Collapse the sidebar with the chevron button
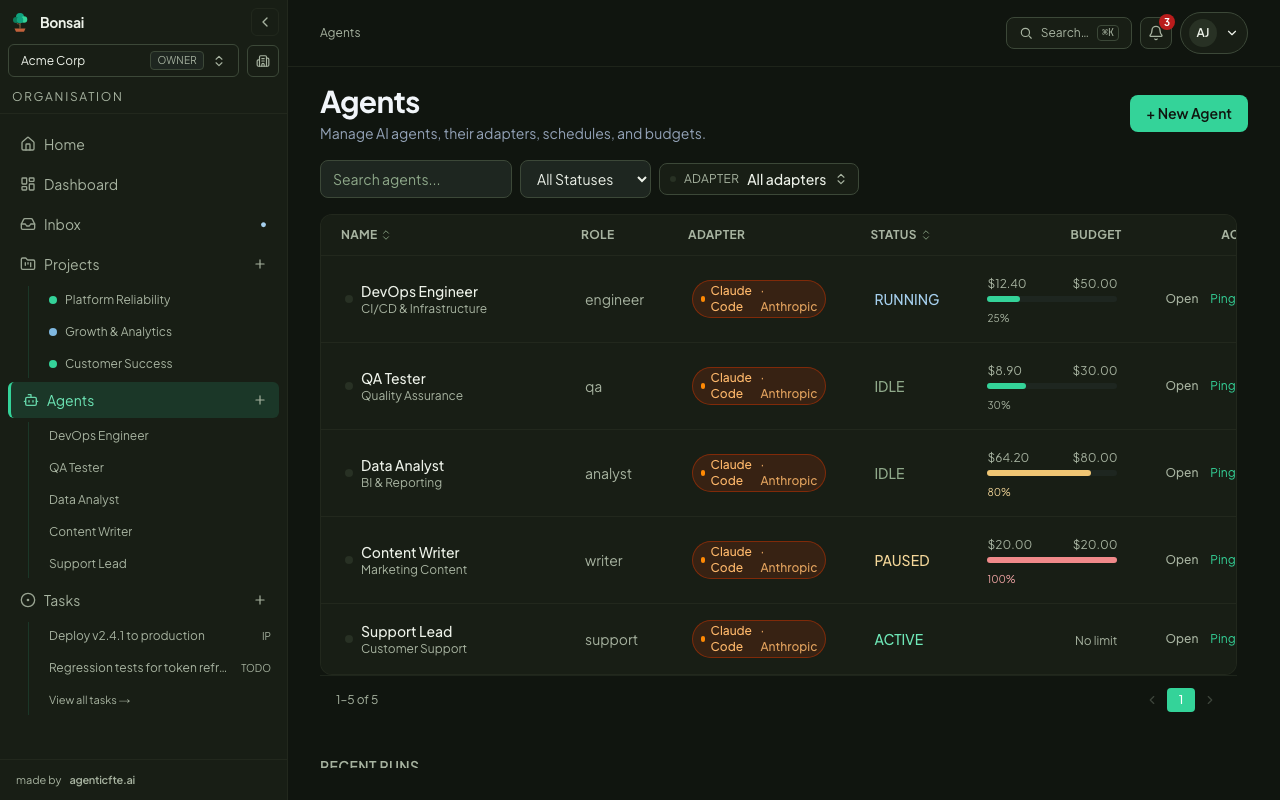The height and width of the screenshot is (800, 1280). coord(265,22)
